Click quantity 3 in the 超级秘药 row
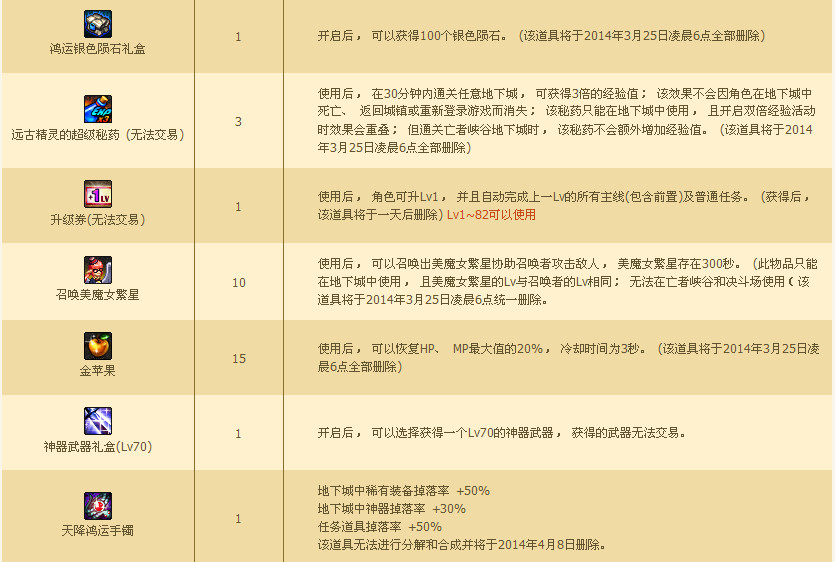835x562 pixels. click(238, 121)
